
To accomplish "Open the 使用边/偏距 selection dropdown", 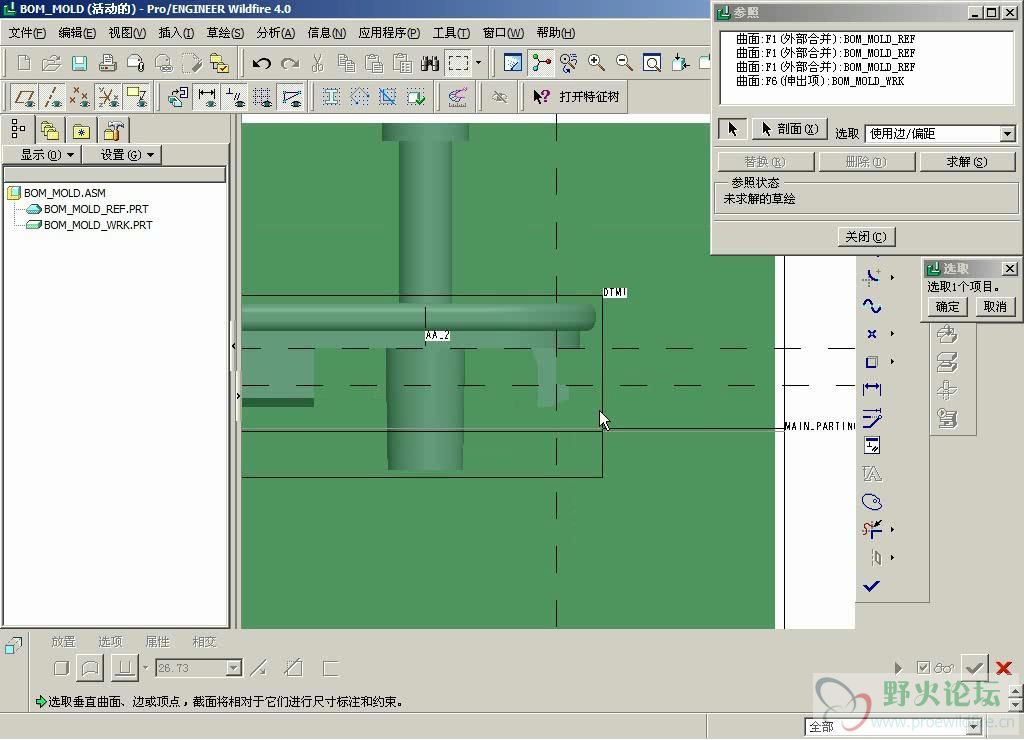I will click(x=1007, y=134).
